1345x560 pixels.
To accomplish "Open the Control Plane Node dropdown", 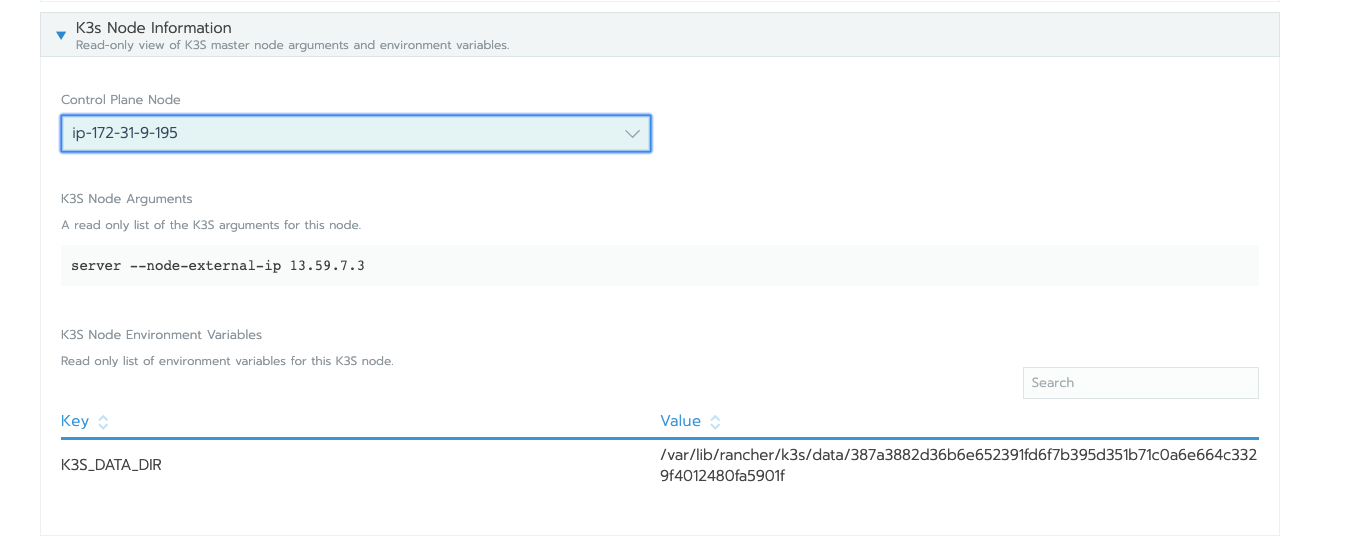I will [x=356, y=133].
